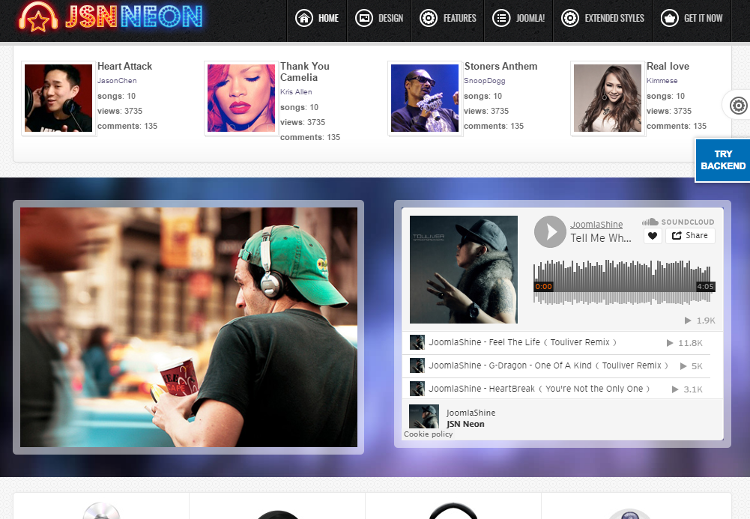This screenshot has height=519, width=750.
Task: Go to the Home menu item
Action: click(x=318, y=18)
